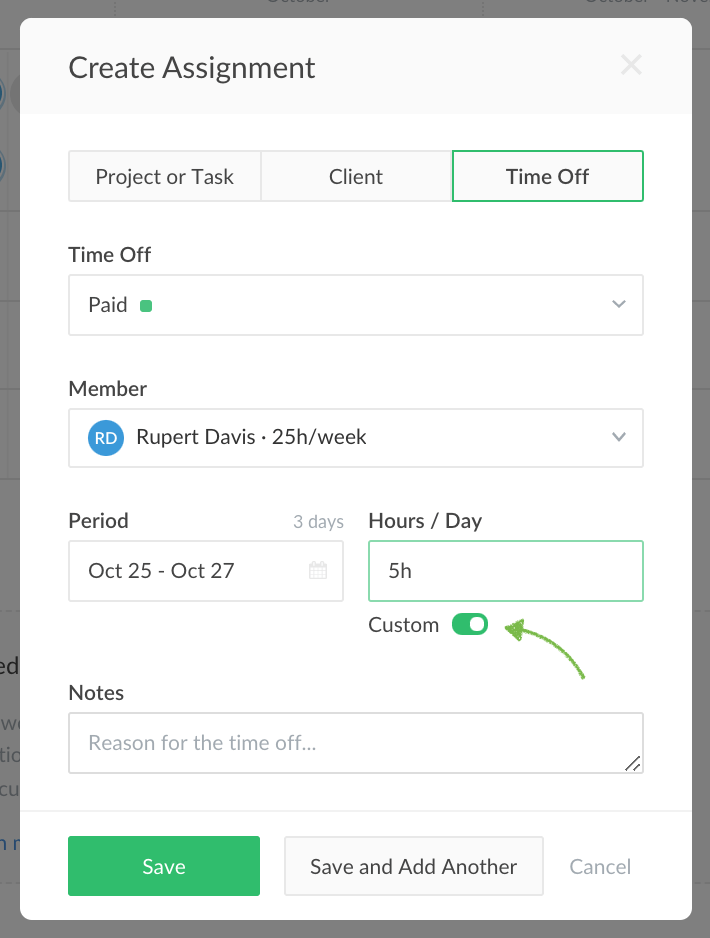The image size is (710, 938).
Task: Click the RD member avatar icon
Action: tap(105, 437)
